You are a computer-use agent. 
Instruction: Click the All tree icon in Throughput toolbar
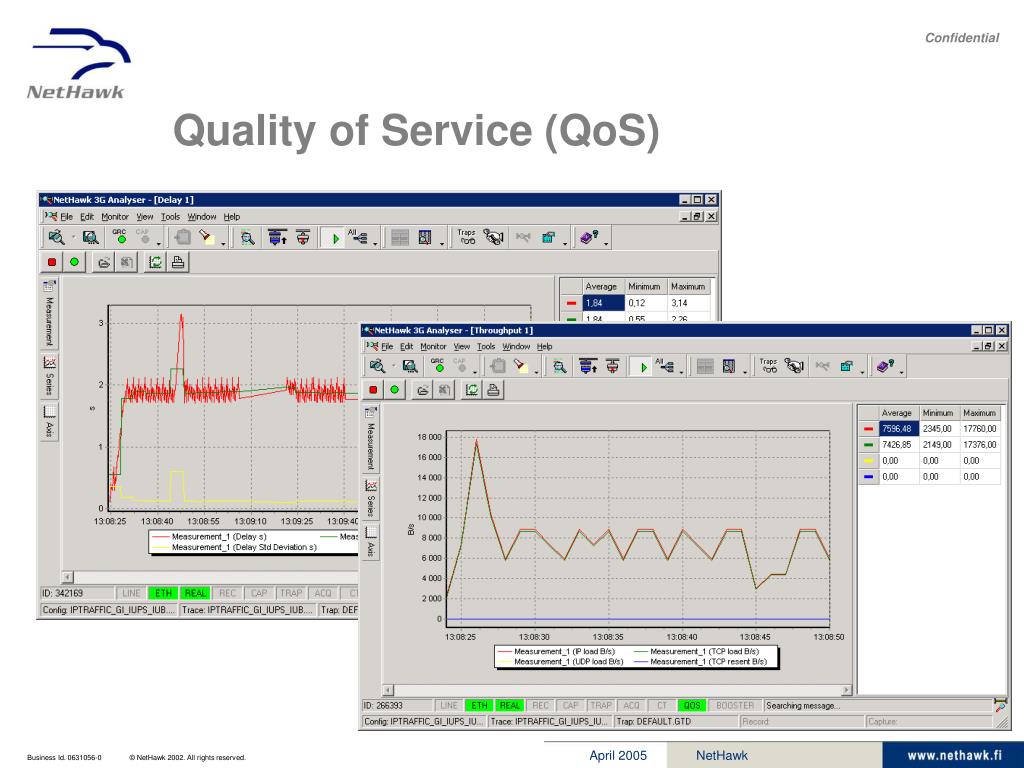[x=665, y=366]
